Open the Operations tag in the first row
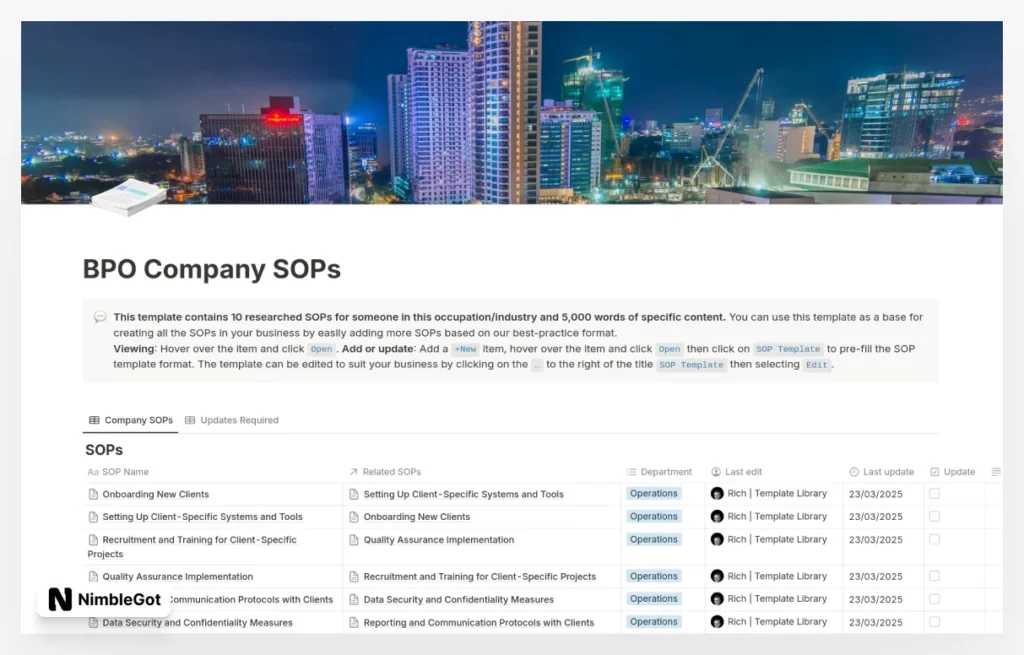1024x655 pixels. point(653,493)
